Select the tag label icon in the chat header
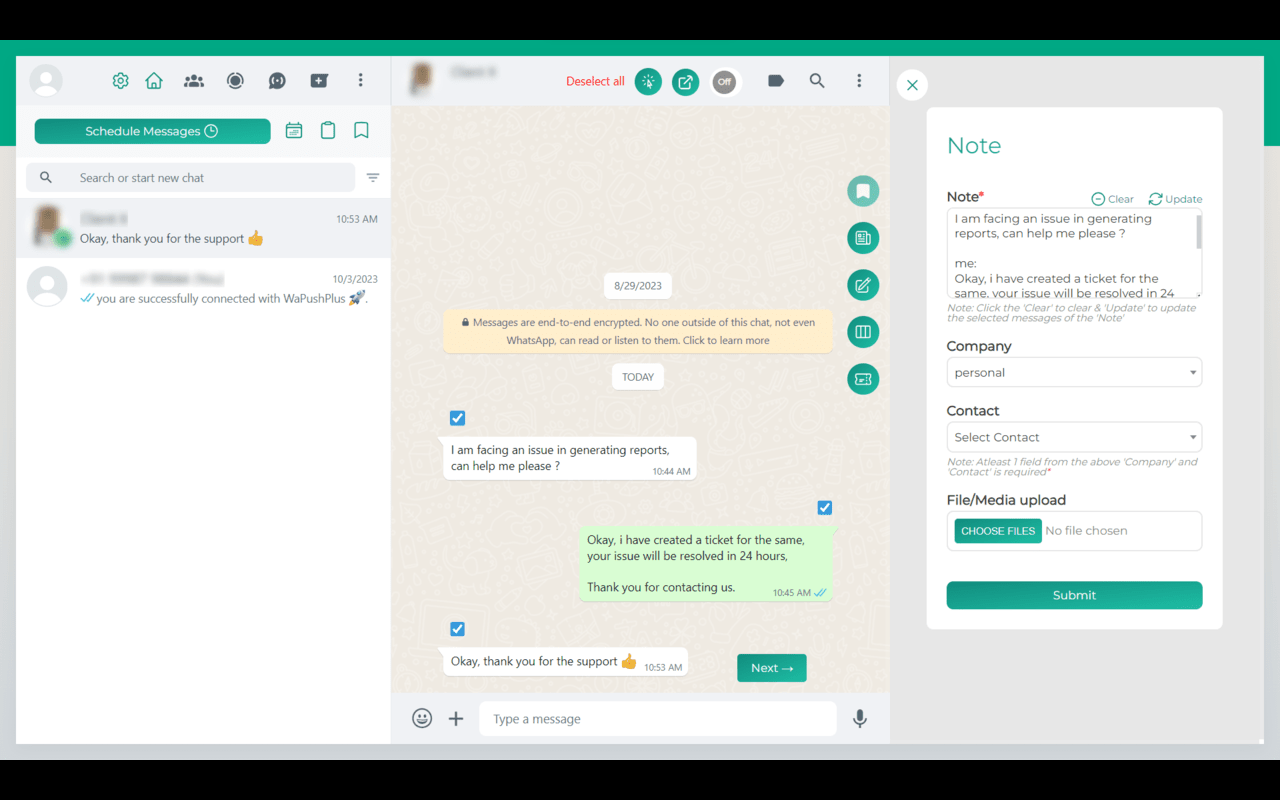Screen dimensions: 1280x800 coord(776,81)
